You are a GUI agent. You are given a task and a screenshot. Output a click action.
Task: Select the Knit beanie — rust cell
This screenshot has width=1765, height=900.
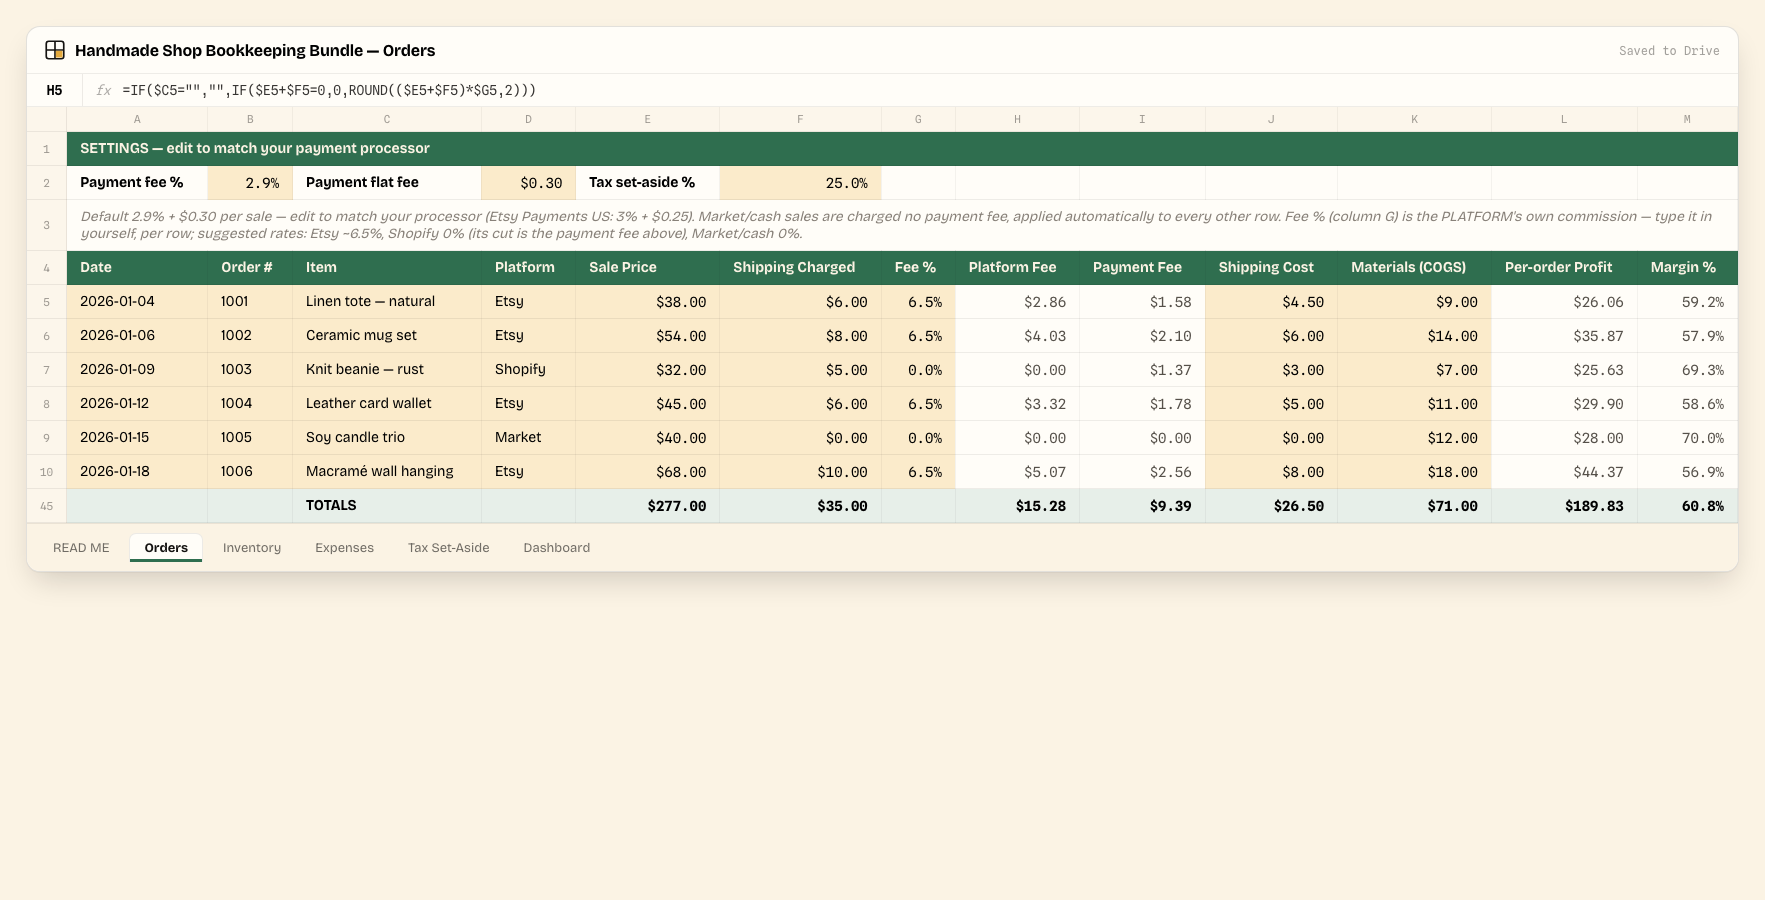pos(387,370)
